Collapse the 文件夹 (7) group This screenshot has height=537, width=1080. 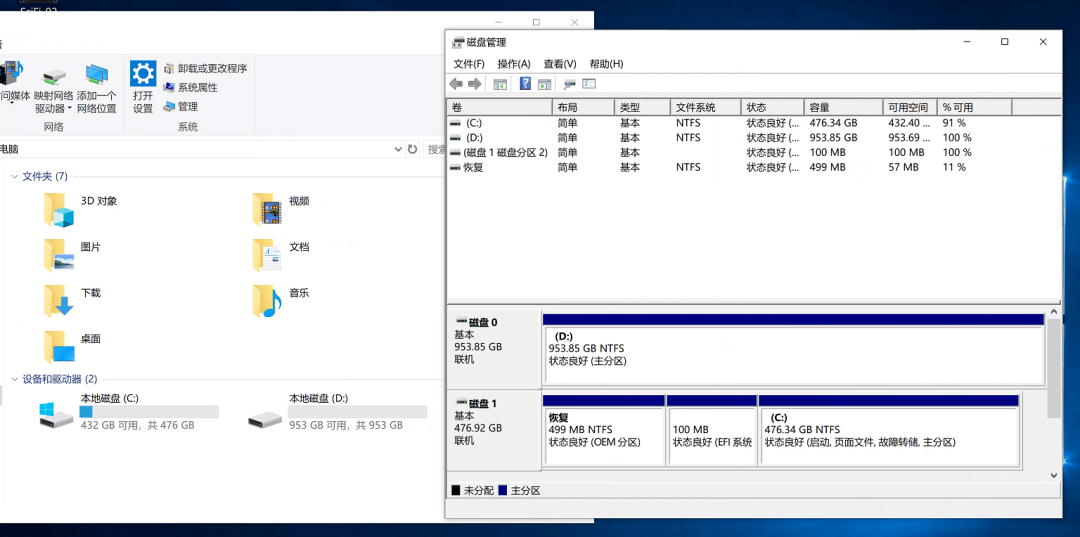[x=15, y=177]
